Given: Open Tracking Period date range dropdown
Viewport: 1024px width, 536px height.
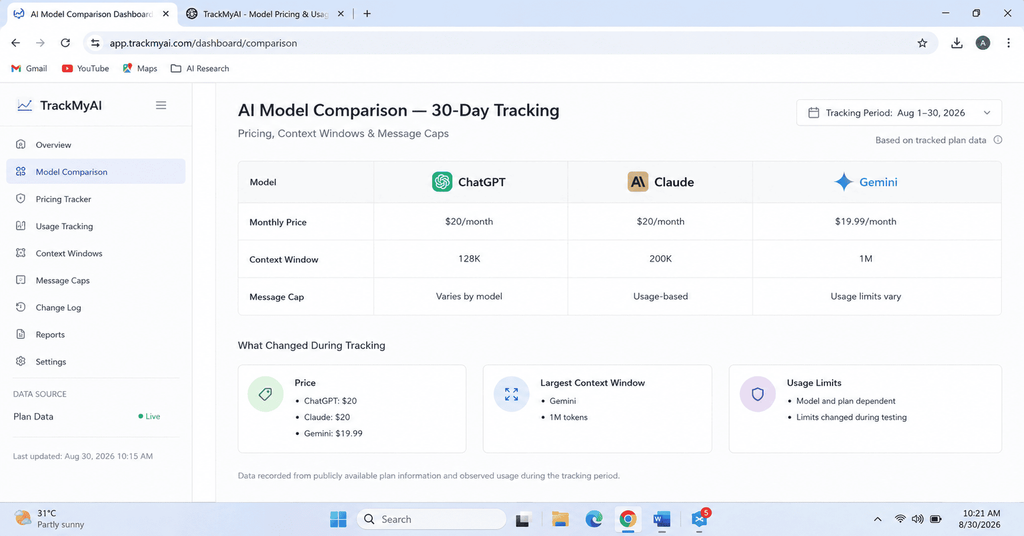Looking at the screenshot, I should (899, 113).
